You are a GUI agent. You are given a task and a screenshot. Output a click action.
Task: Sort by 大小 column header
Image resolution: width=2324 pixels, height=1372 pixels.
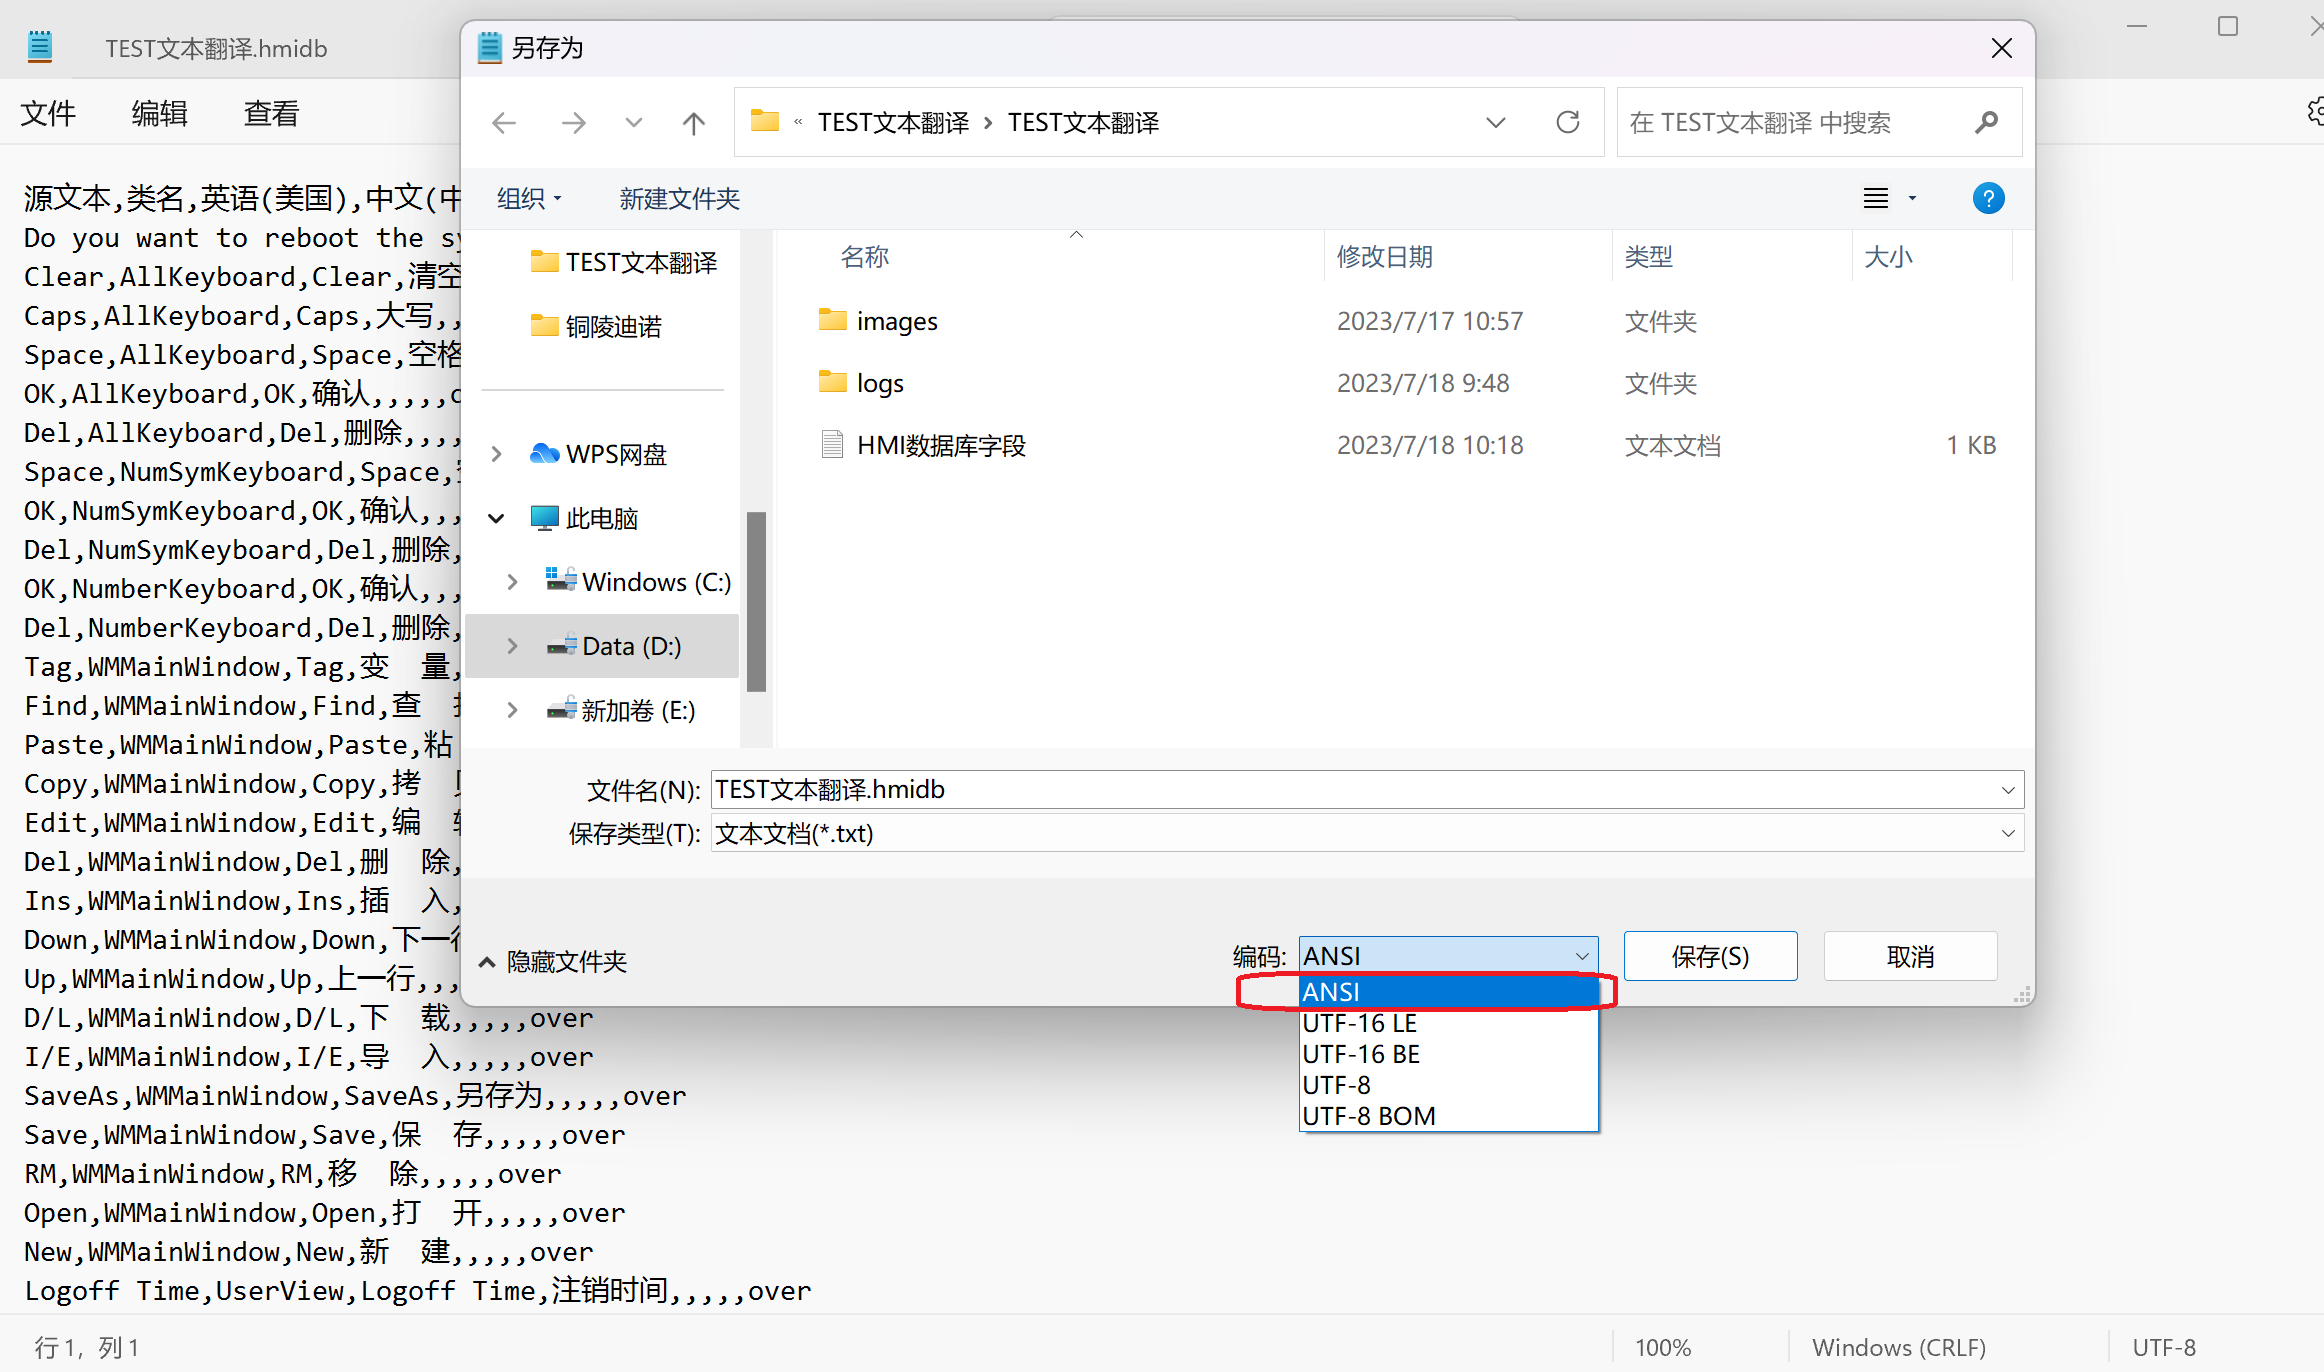coord(1888,257)
